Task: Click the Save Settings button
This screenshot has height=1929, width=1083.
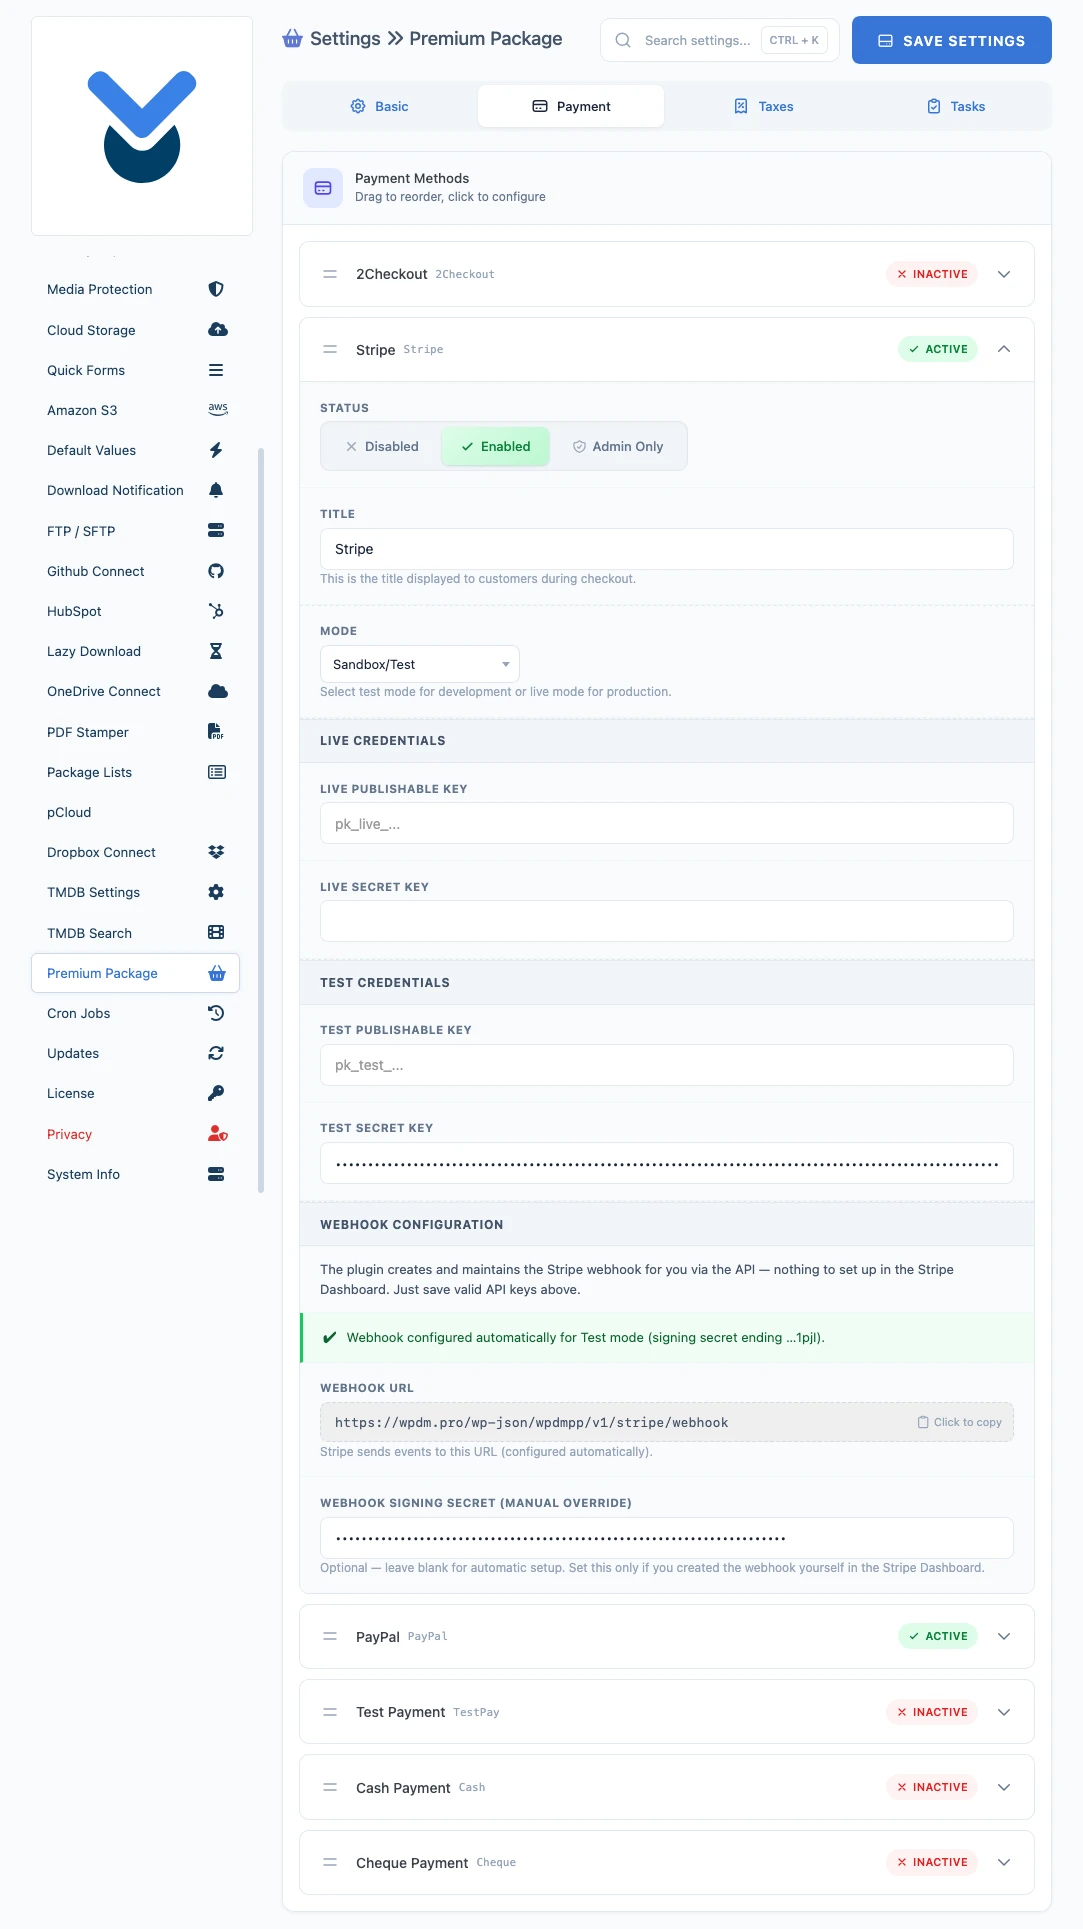Action: coord(952,40)
